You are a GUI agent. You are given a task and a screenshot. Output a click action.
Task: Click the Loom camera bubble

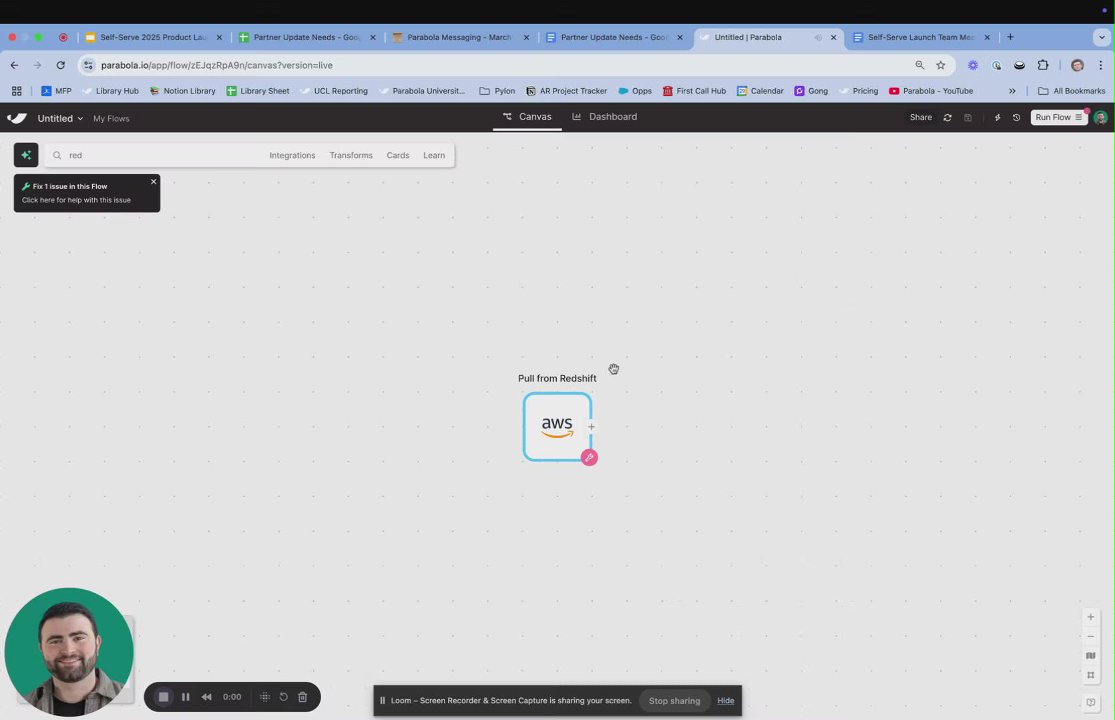[x=69, y=652]
